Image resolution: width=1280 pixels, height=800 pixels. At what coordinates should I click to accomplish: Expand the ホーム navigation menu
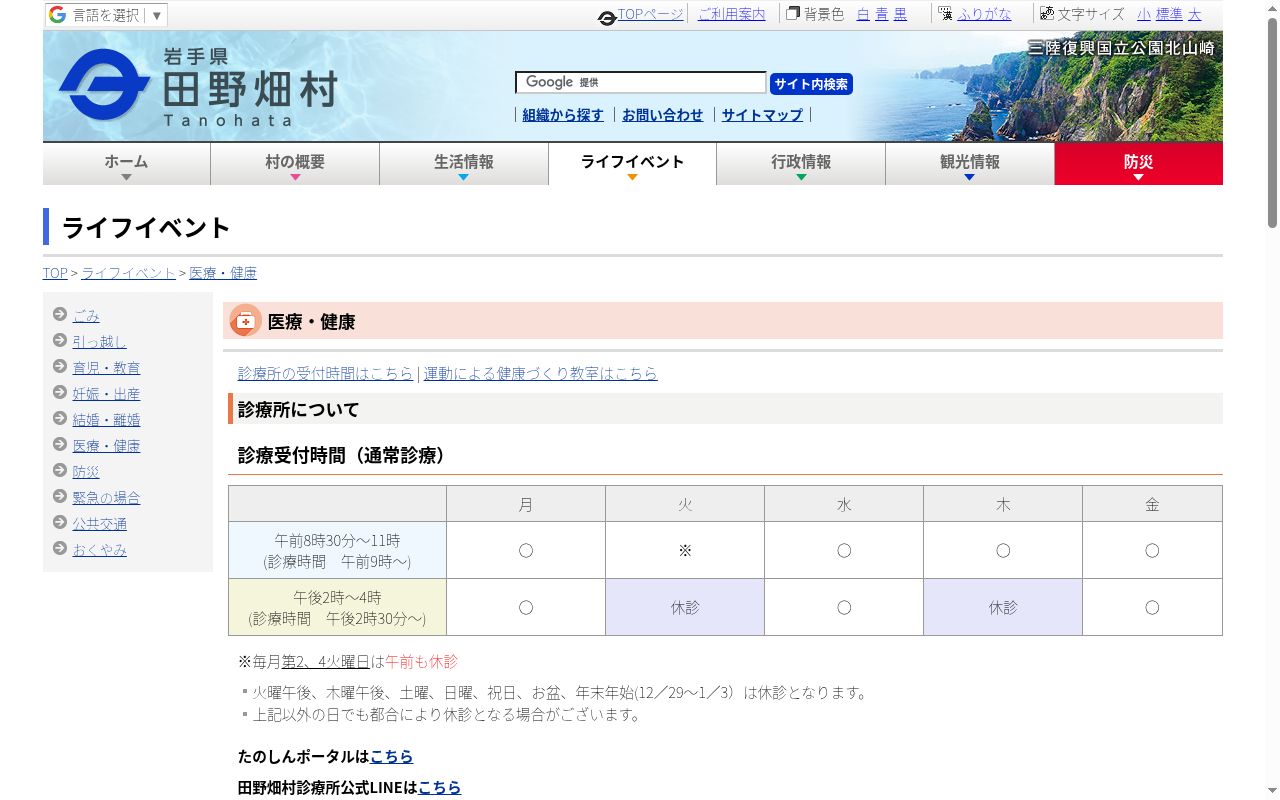click(x=126, y=164)
